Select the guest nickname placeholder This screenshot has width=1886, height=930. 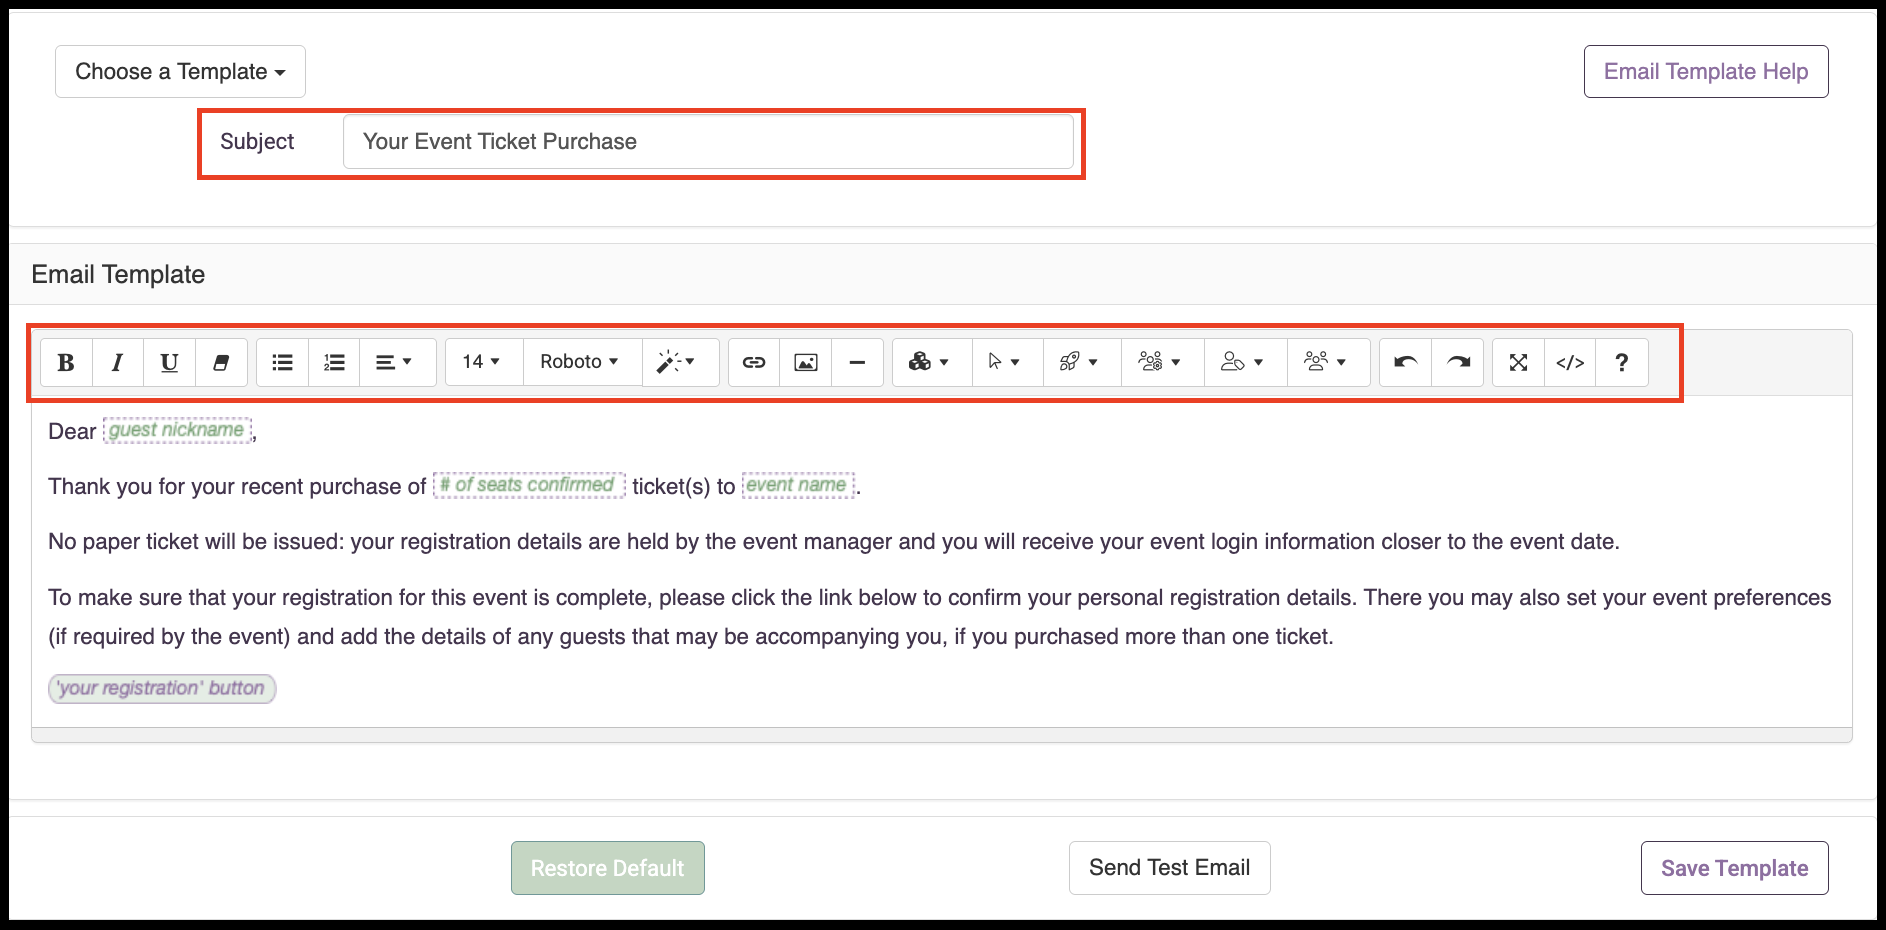tap(177, 430)
